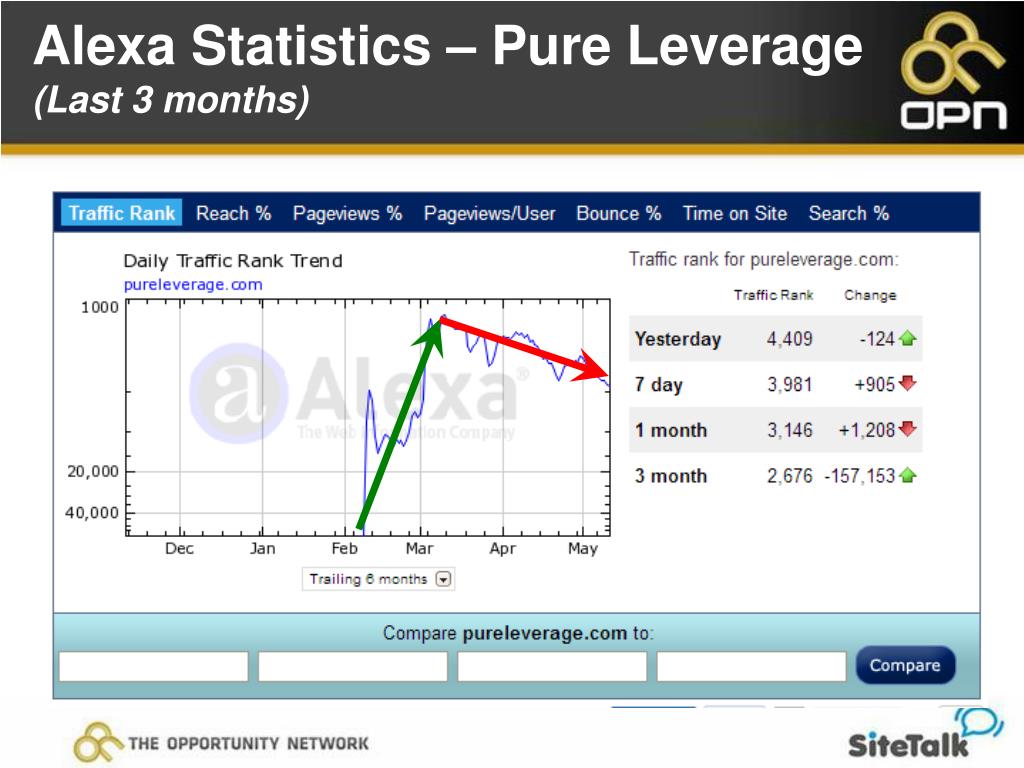Open the Trailing 6 months dropdown
The width and height of the screenshot is (1024, 768).
[x=378, y=579]
